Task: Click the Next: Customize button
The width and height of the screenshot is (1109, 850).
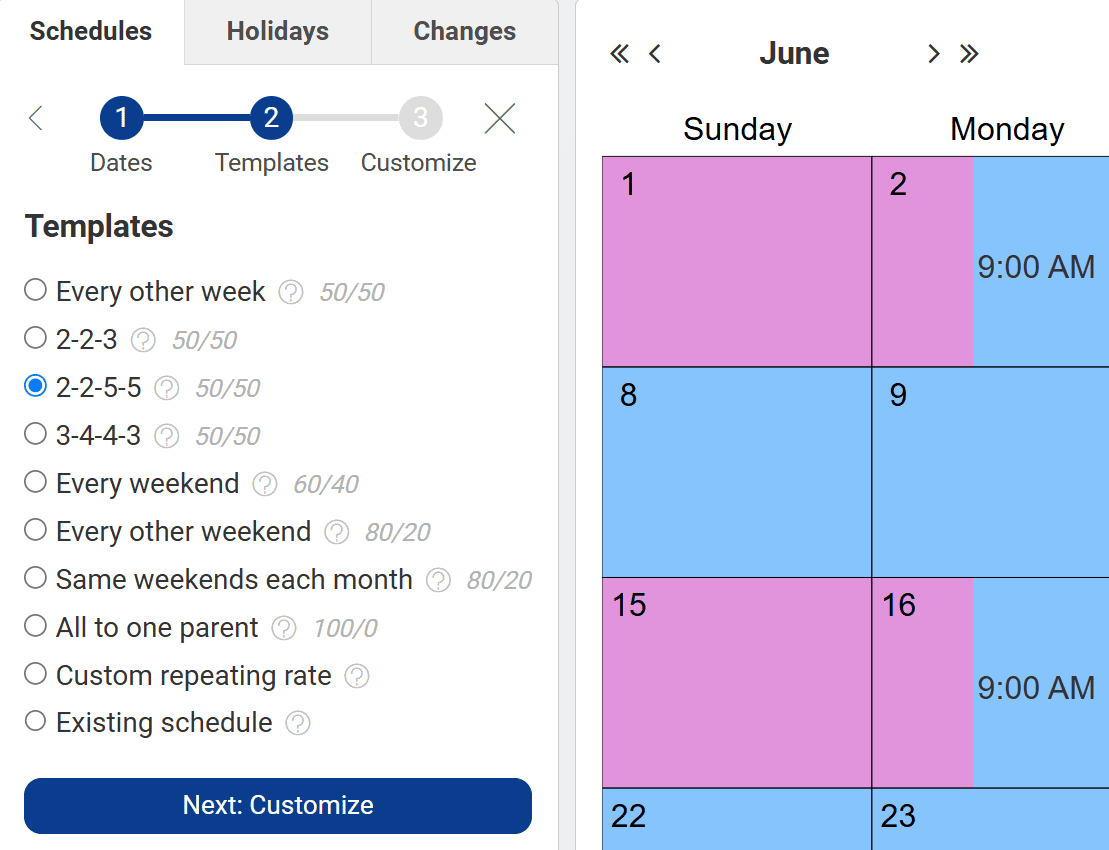Action: click(278, 806)
